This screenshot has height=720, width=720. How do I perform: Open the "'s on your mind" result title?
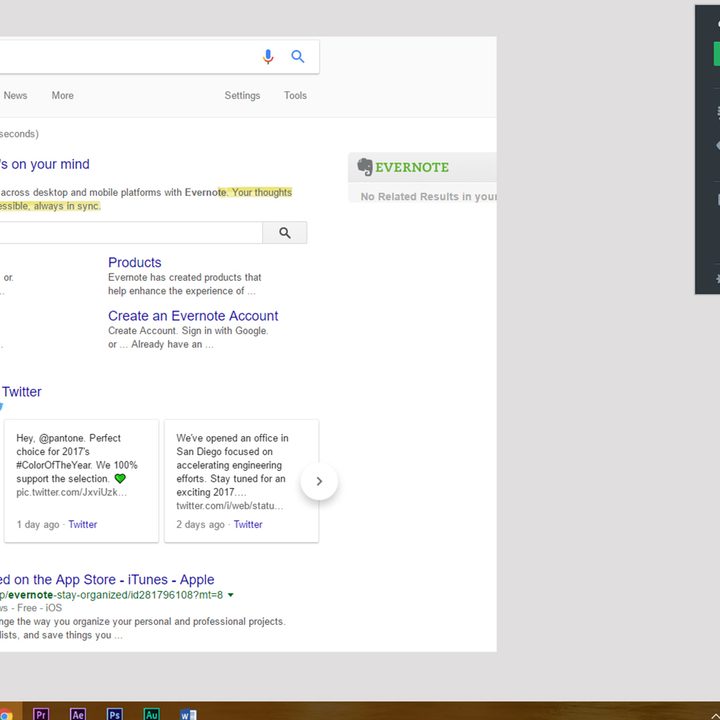(45, 164)
